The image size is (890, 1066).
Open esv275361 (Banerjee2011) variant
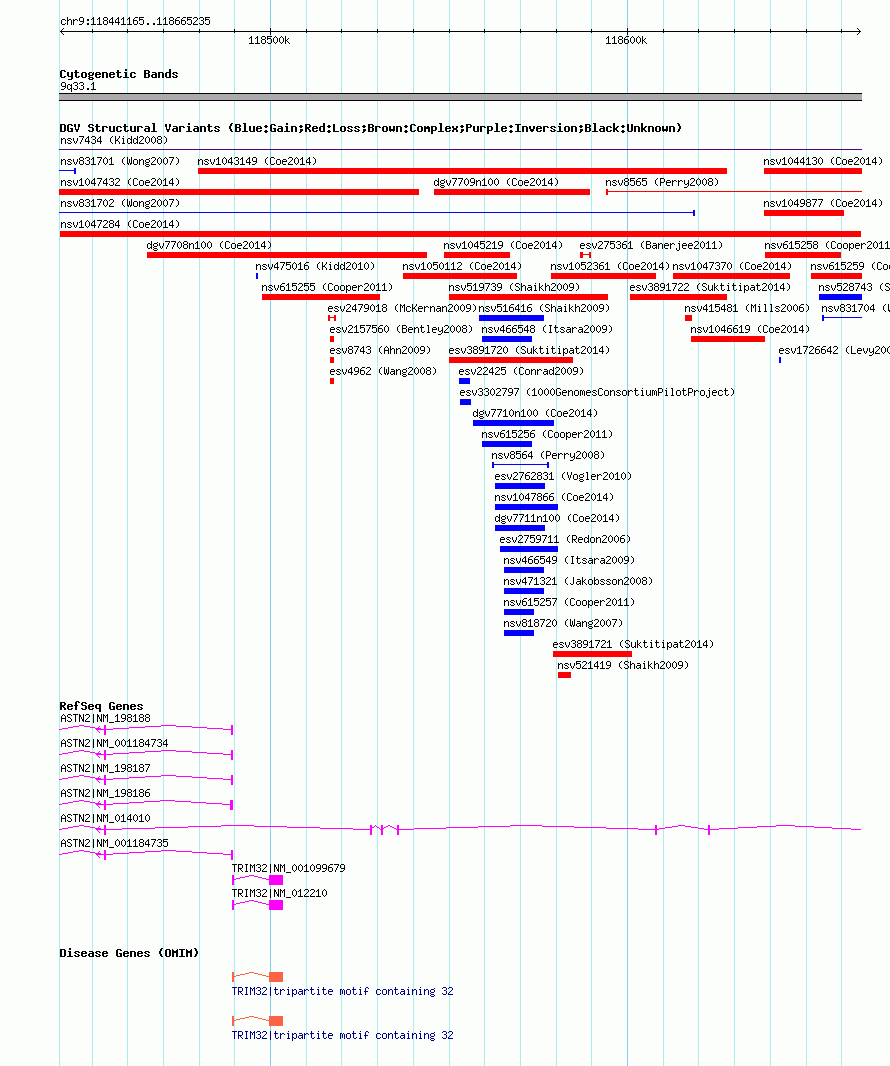pos(651,245)
